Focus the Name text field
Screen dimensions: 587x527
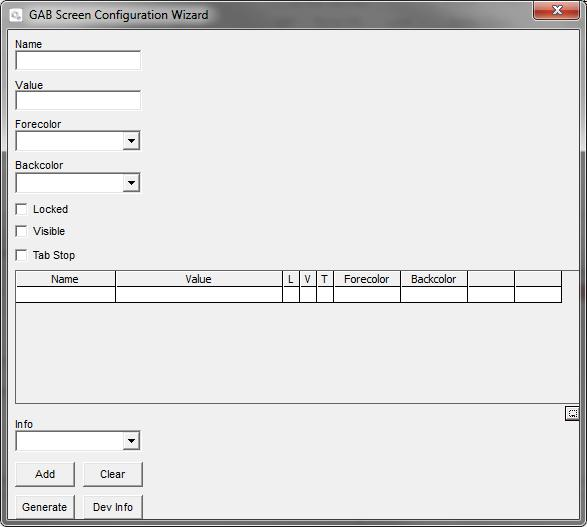click(x=78, y=60)
